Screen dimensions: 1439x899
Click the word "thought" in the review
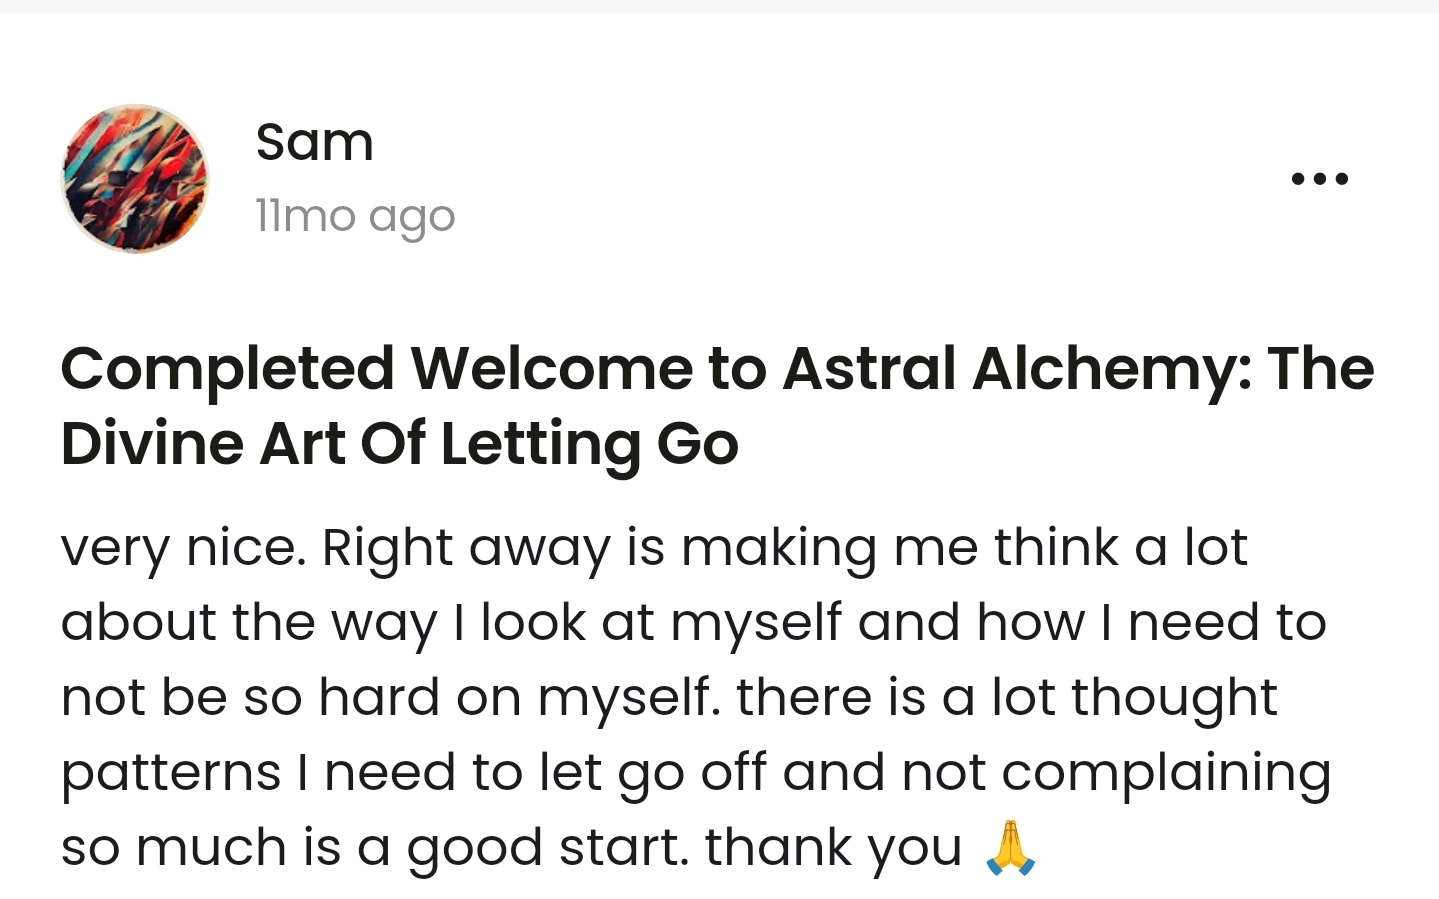(1174, 698)
